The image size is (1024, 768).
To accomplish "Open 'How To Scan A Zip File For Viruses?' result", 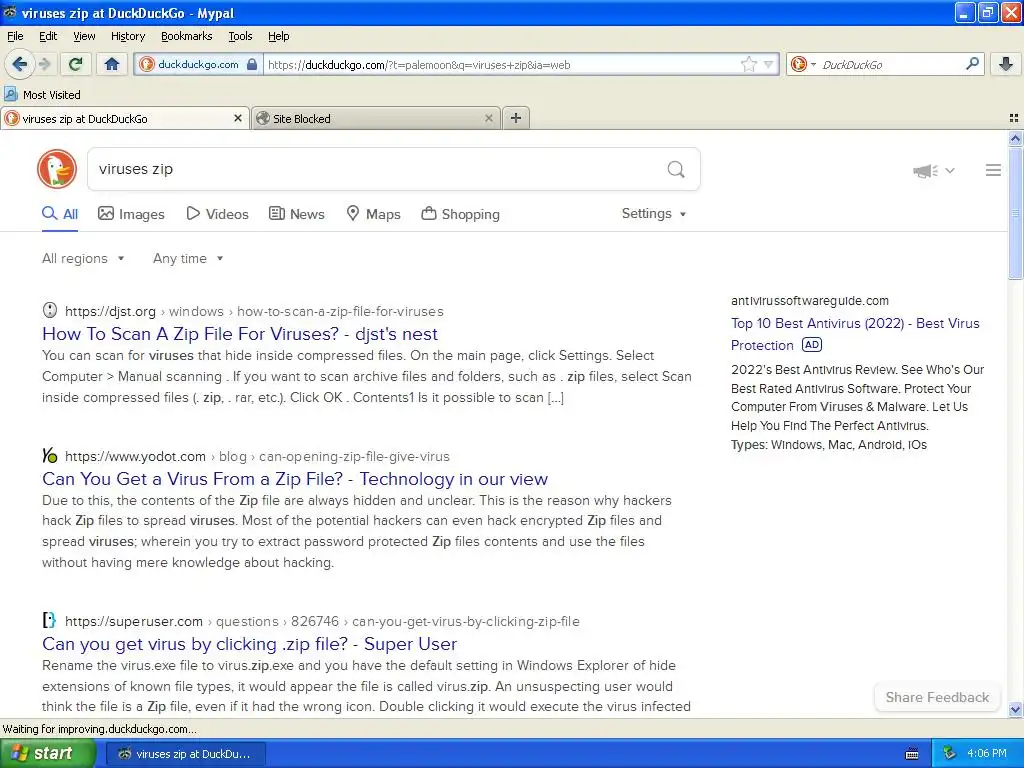I will [240, 334].
